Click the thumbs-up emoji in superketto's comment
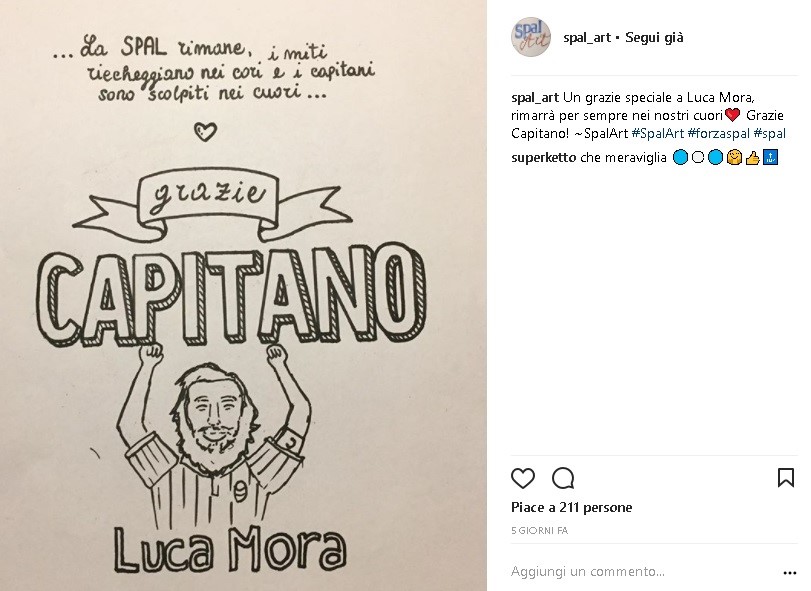This screenshot has width=811, height=591. coord(753,158)
